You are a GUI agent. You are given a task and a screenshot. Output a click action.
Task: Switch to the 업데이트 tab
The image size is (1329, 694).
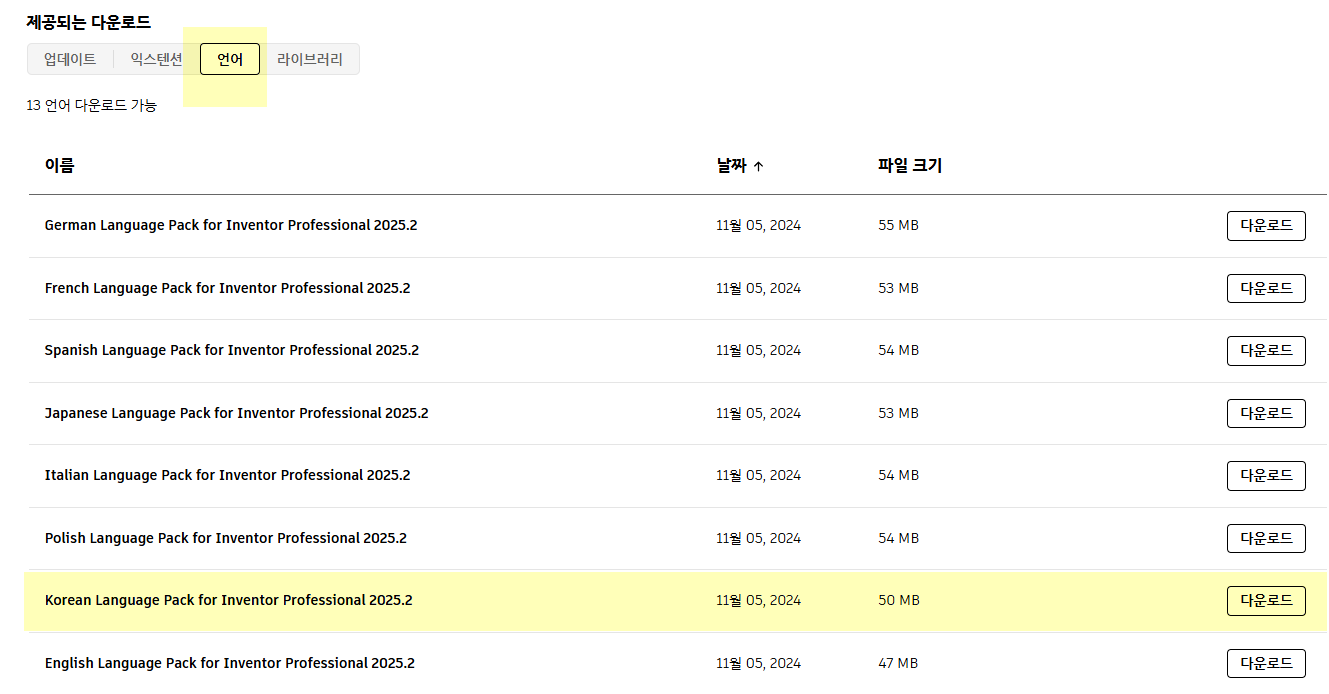pyautogui.click(x=70, y=59)
